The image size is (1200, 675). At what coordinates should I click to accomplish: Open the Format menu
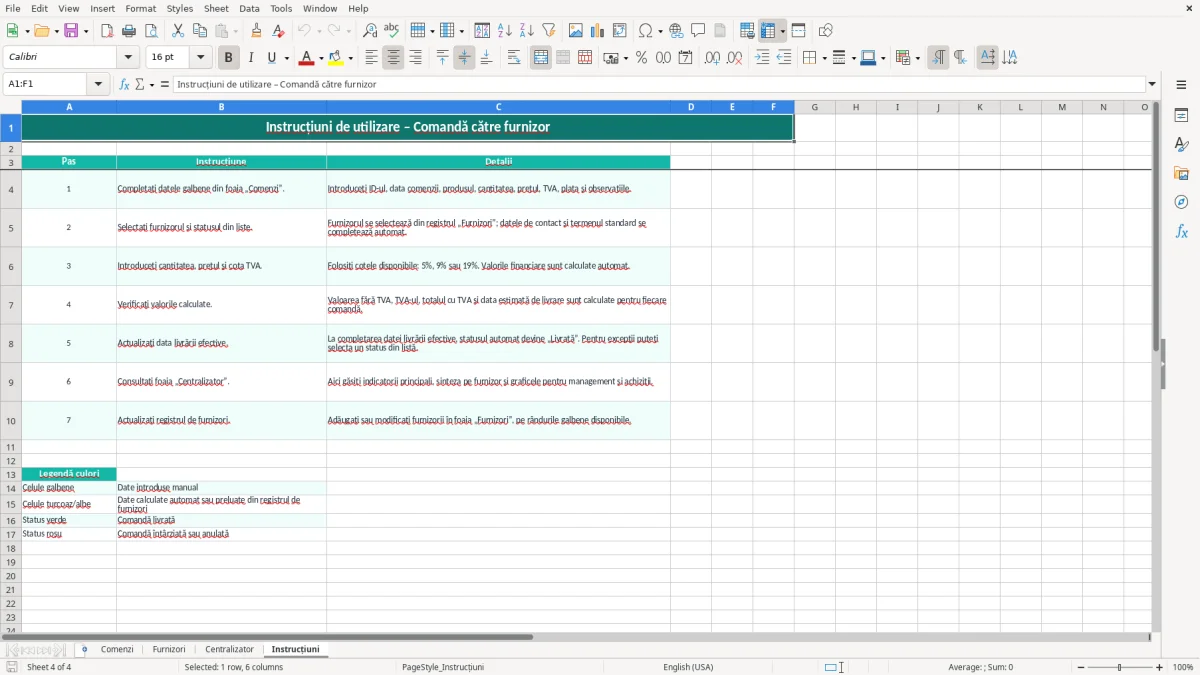(x=140, y=8)
